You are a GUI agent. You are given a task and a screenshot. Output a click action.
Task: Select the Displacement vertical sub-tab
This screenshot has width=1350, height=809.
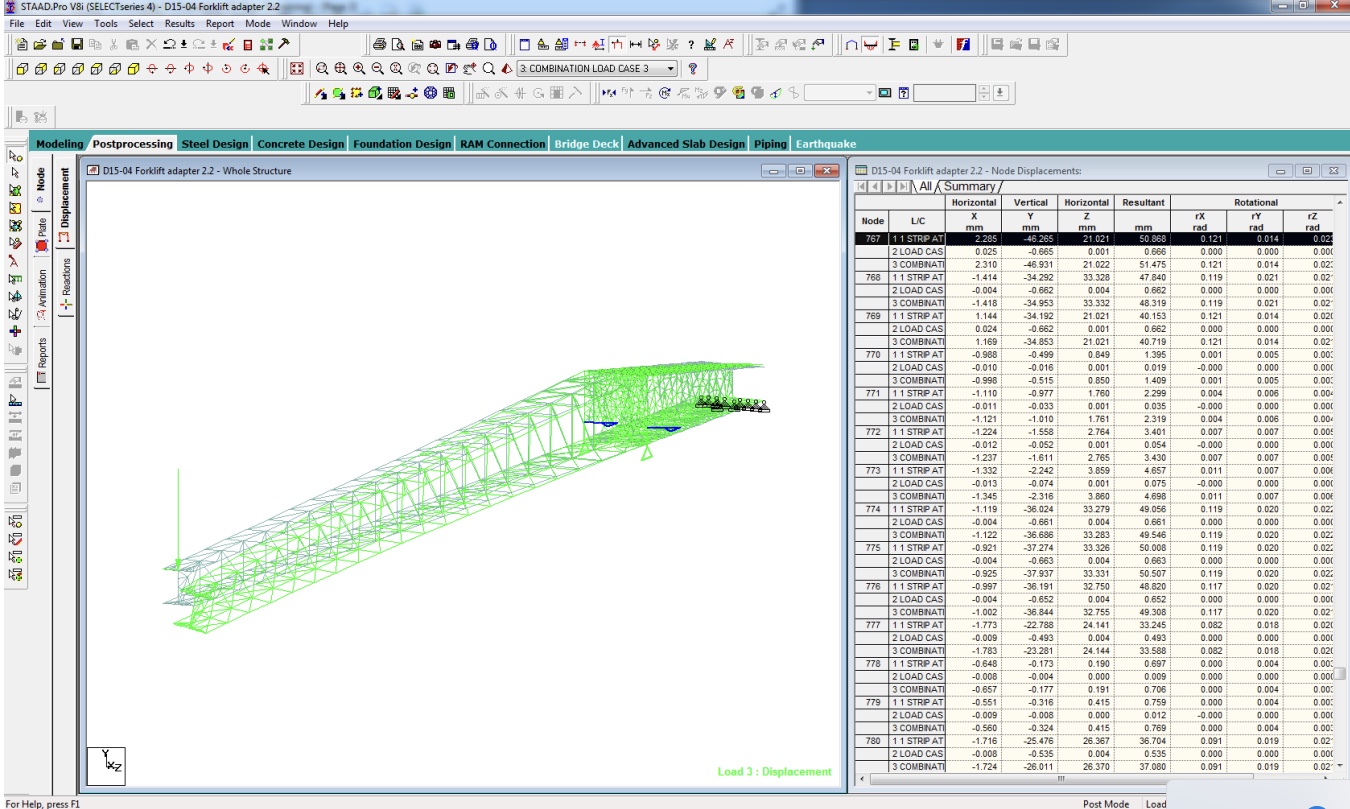[67, 205]
